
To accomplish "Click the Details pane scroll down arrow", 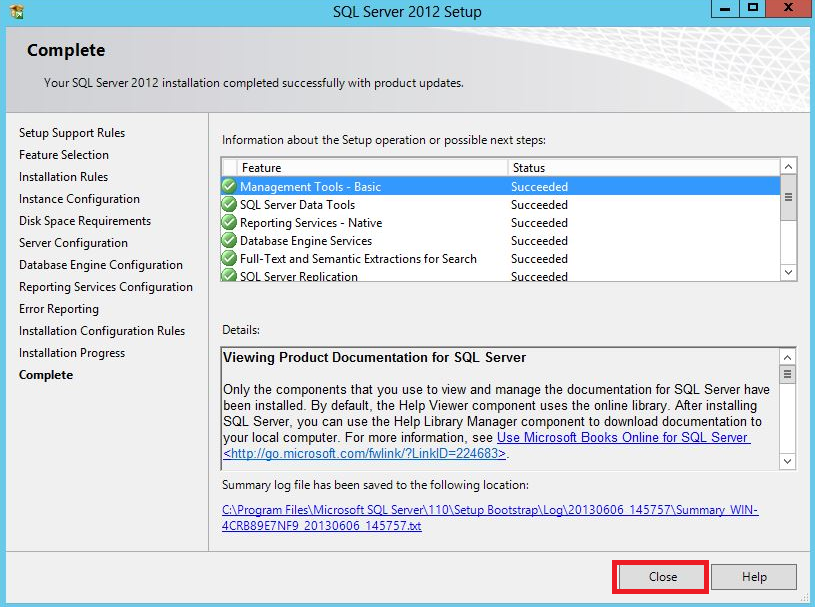I will tap(787, 461).
